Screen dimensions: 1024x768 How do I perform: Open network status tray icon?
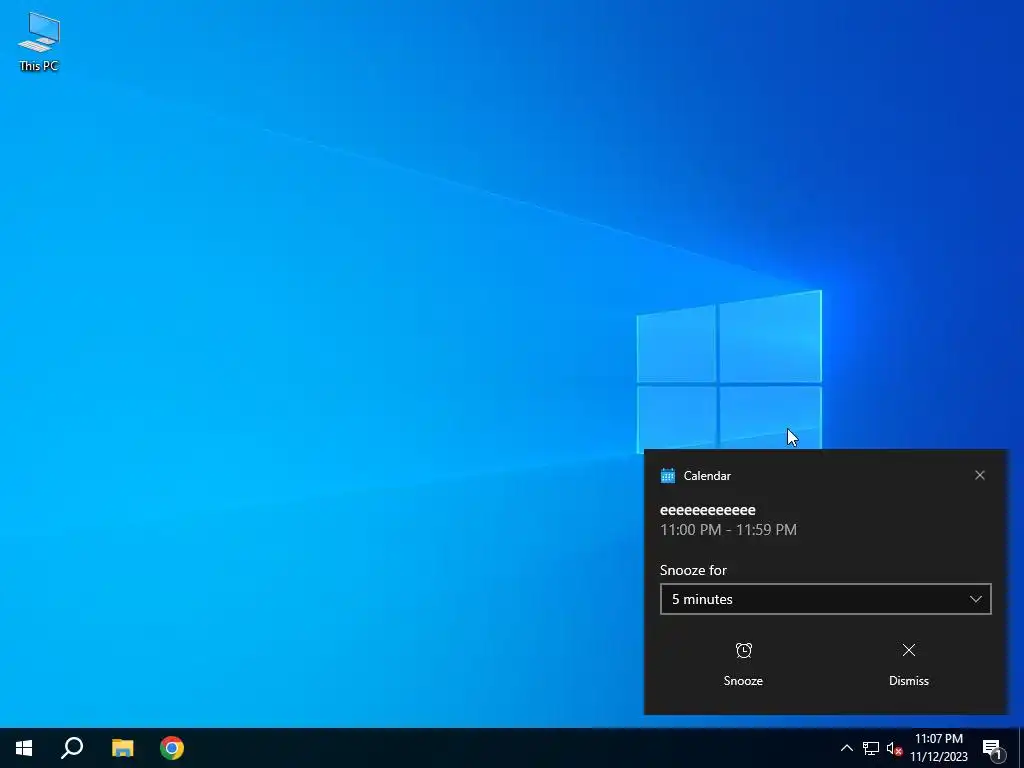point(871,748)
